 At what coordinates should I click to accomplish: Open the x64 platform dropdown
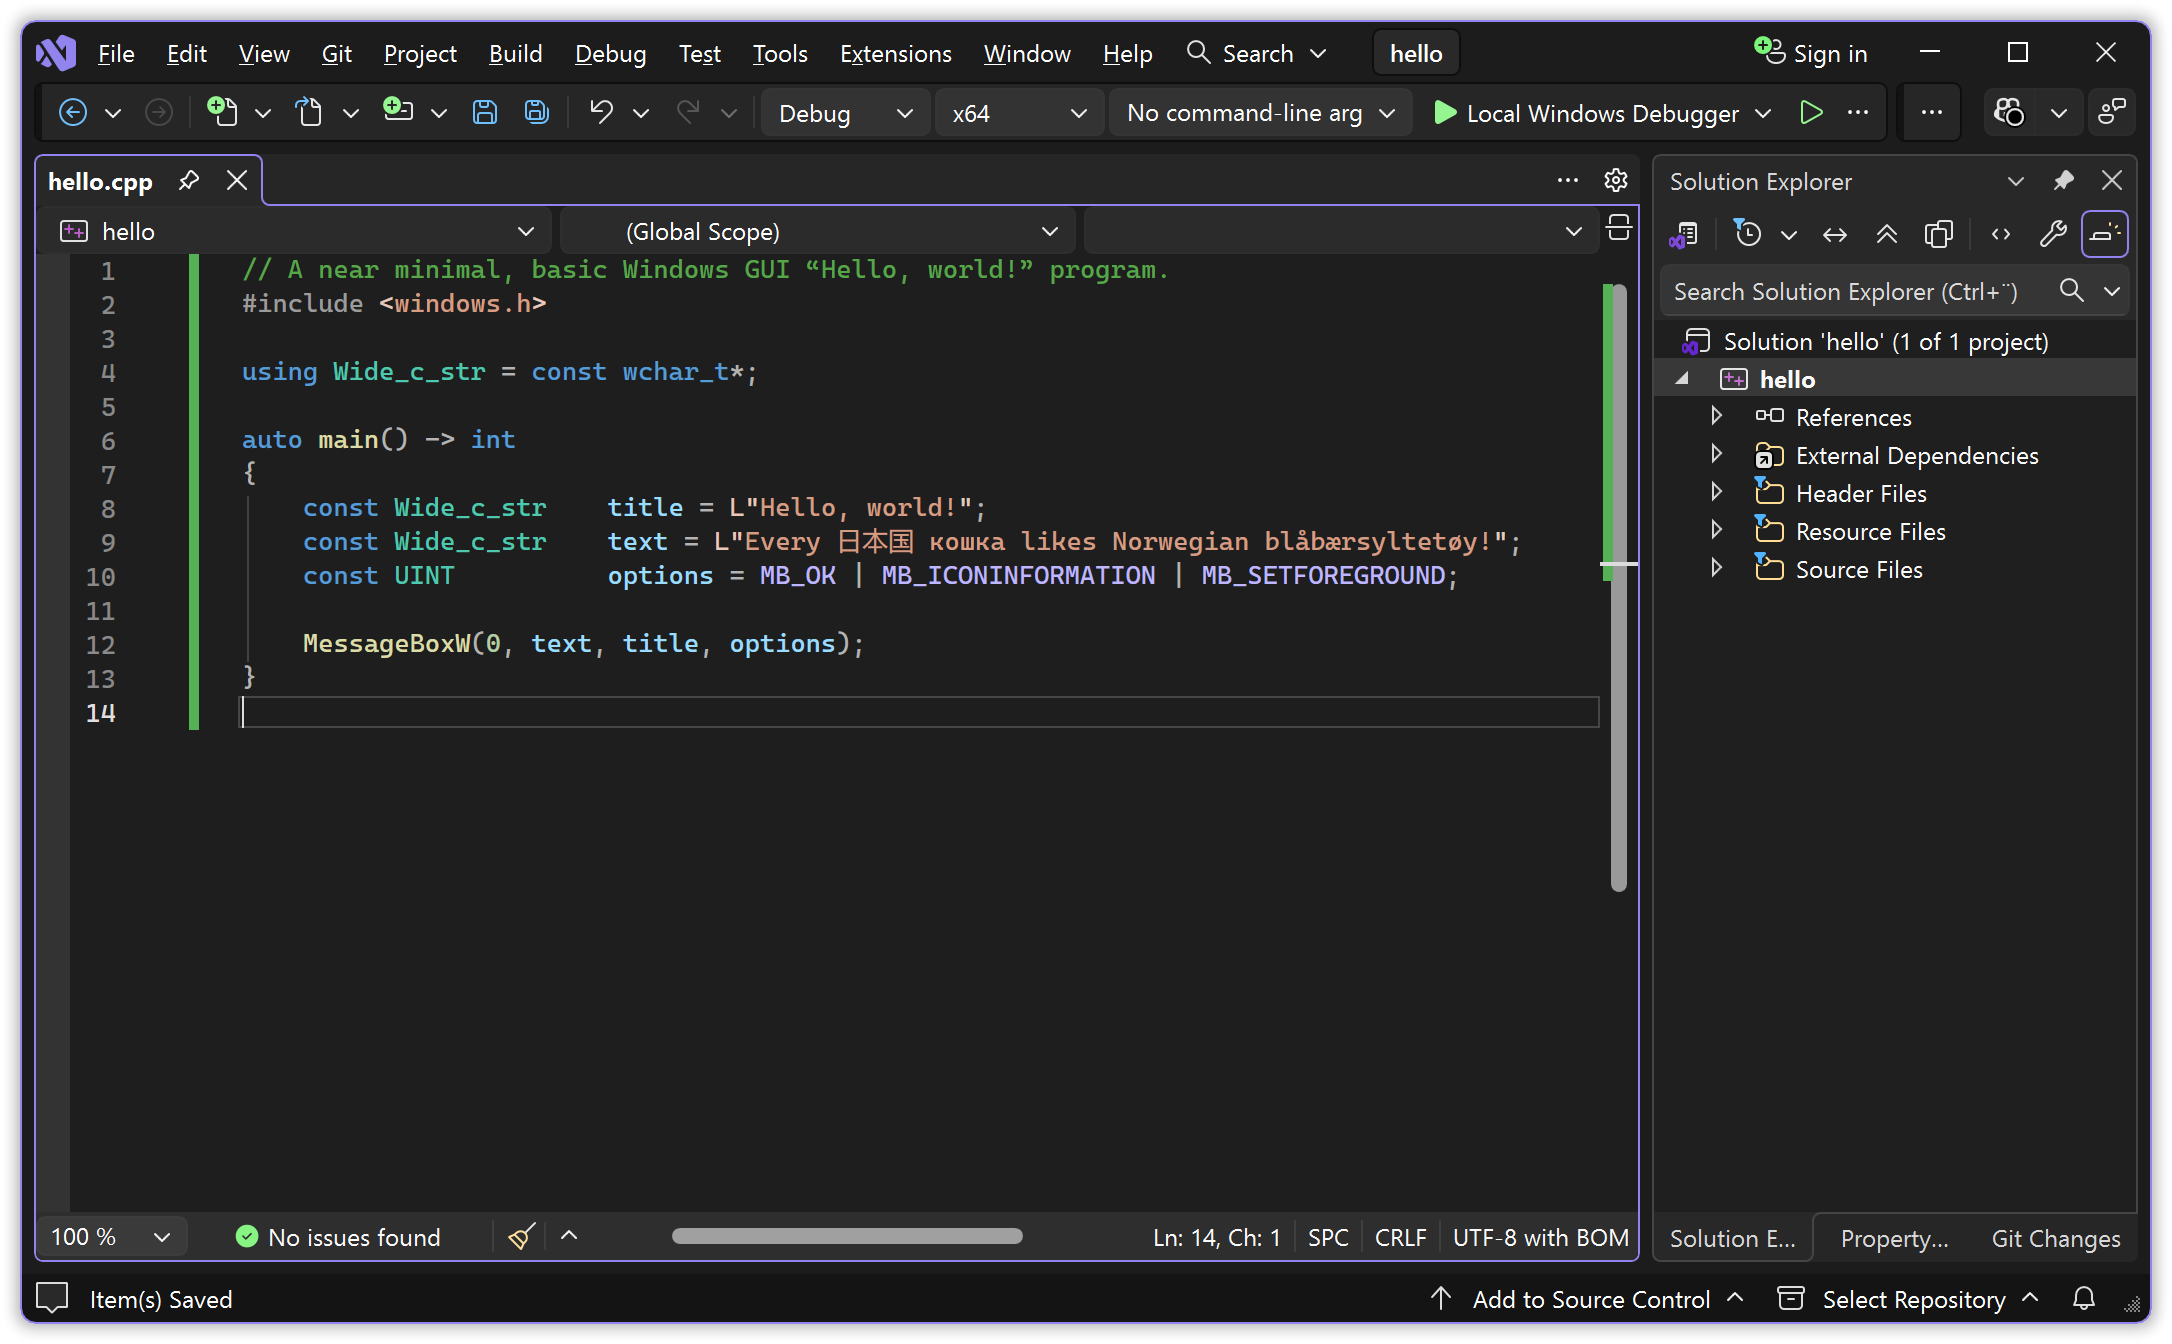point(1018,113)
